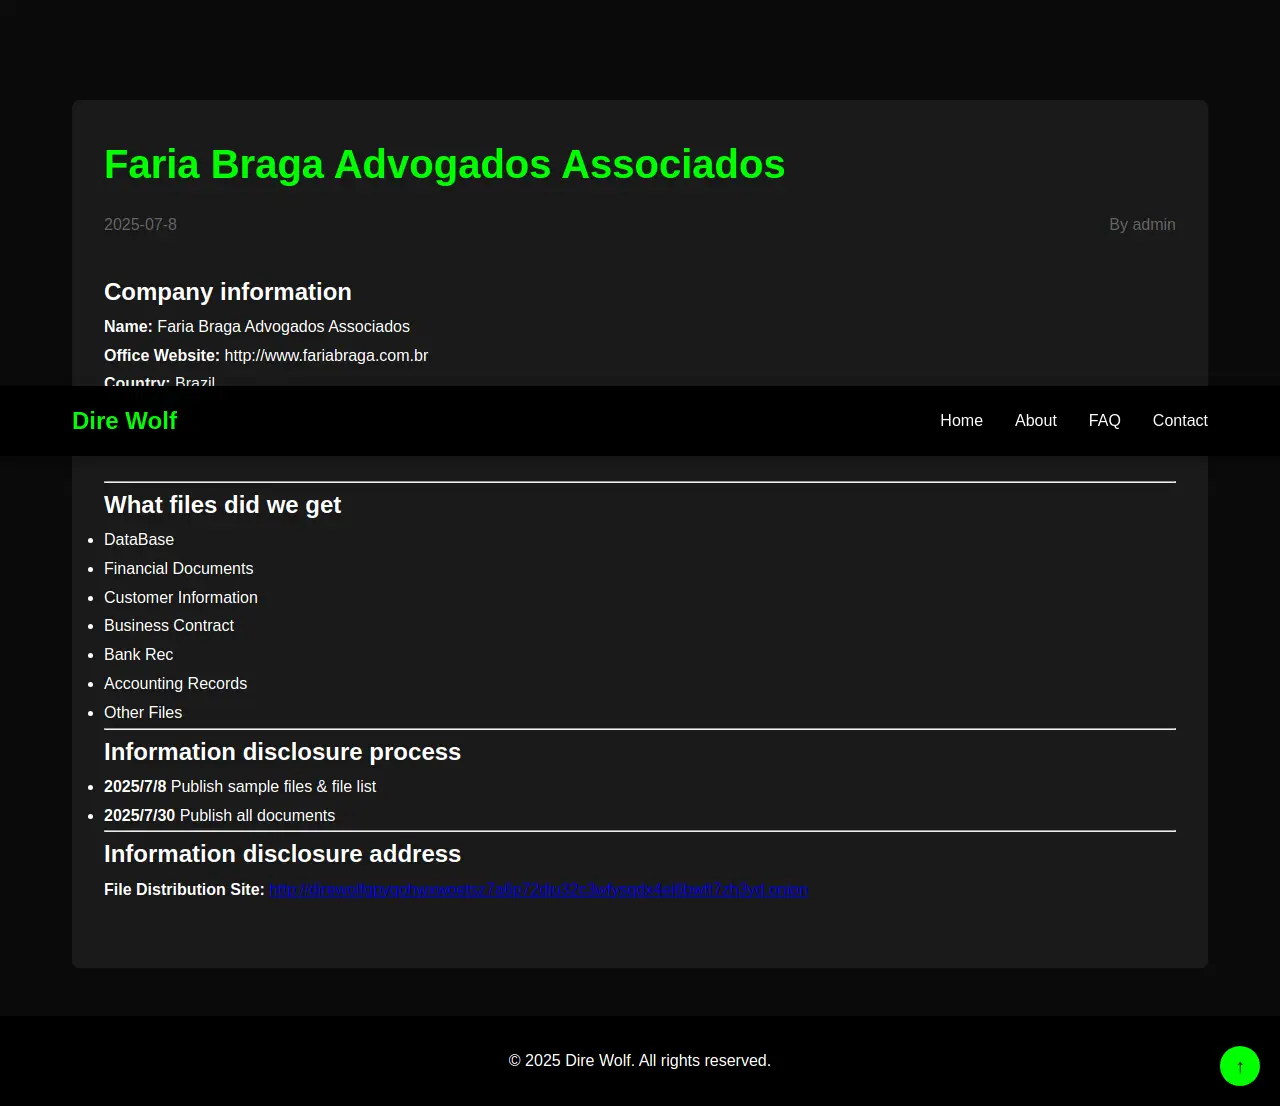Select the Financial Documents list item
The height and width of the screenshot is (1106, 1280).
(x=179, y=569)
